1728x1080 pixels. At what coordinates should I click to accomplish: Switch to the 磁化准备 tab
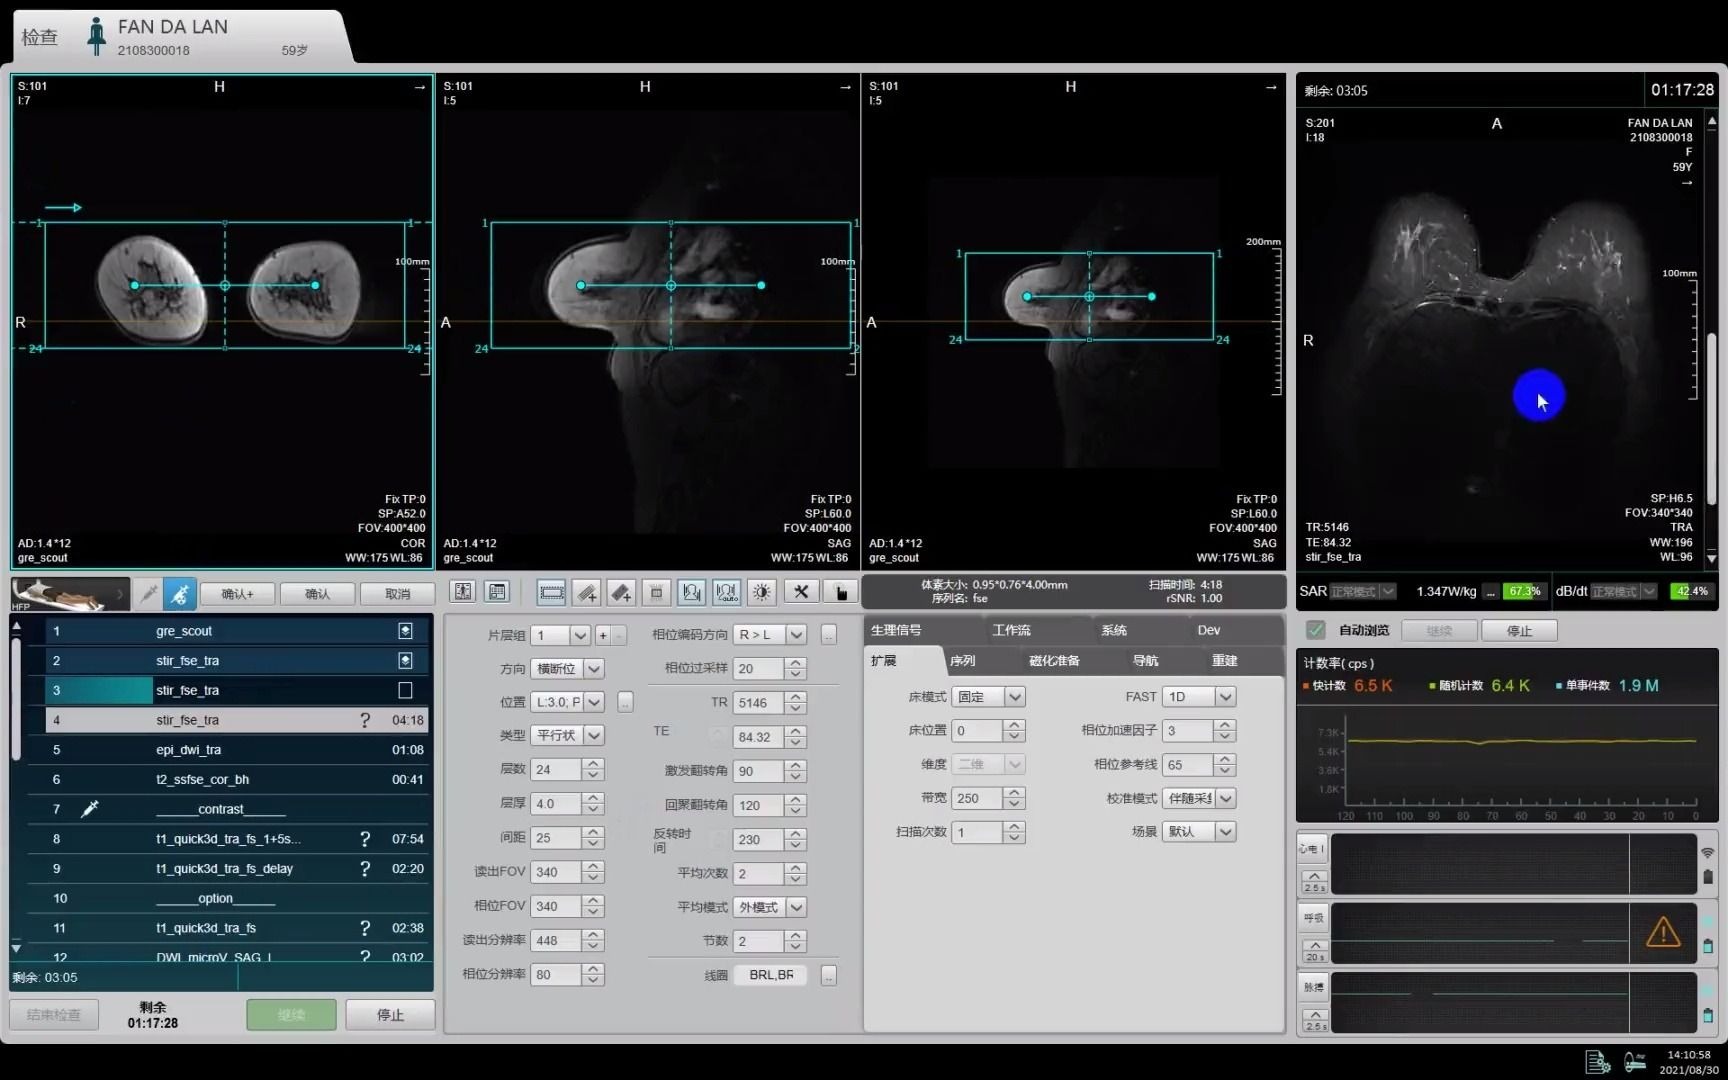pyautogui.click(x=1054, y=661)
